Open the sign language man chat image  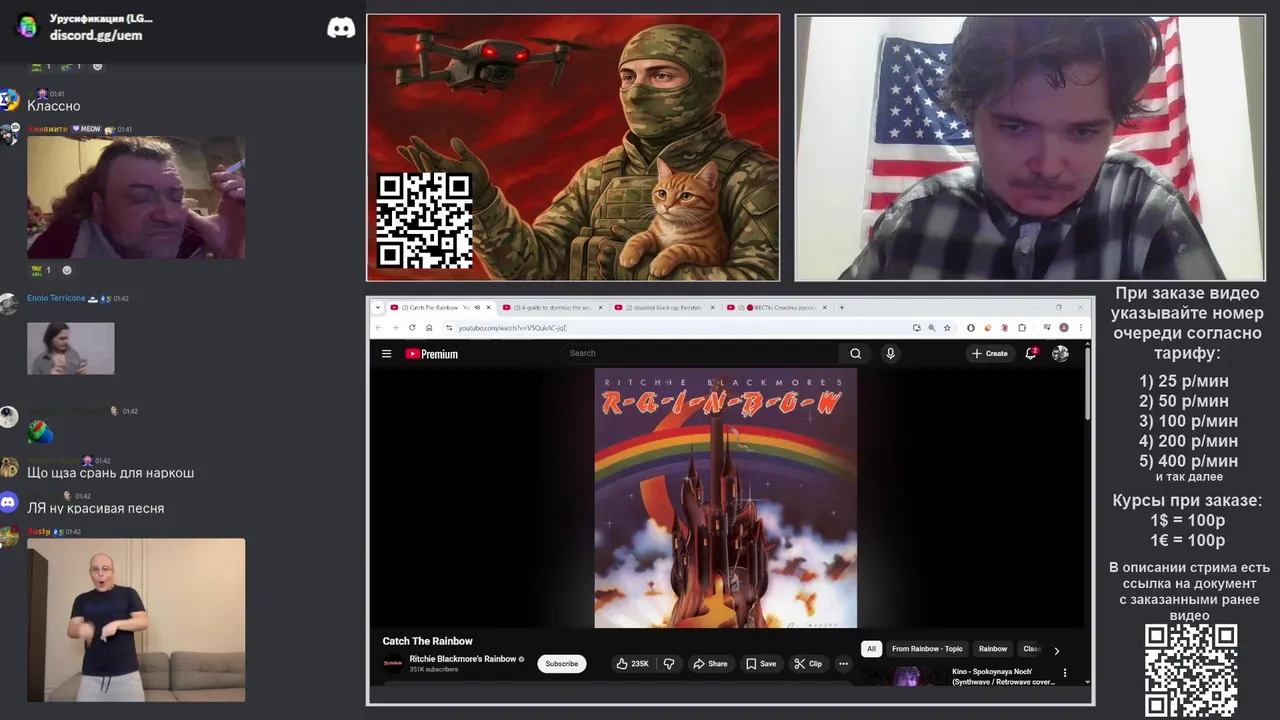click(136, 620)
